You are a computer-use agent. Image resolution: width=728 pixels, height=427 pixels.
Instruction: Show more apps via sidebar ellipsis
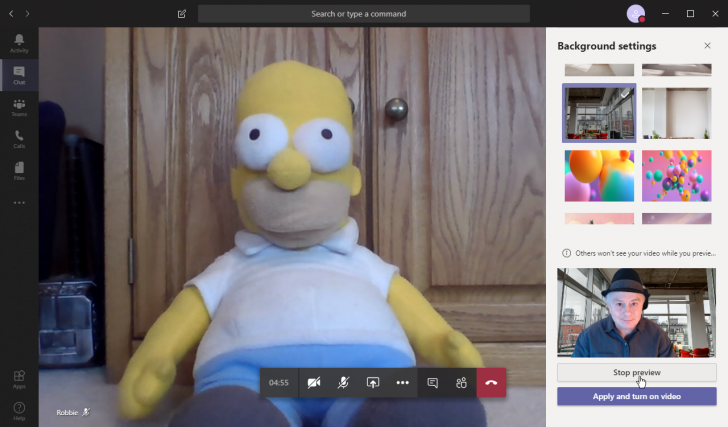click(x=19, y=203)
